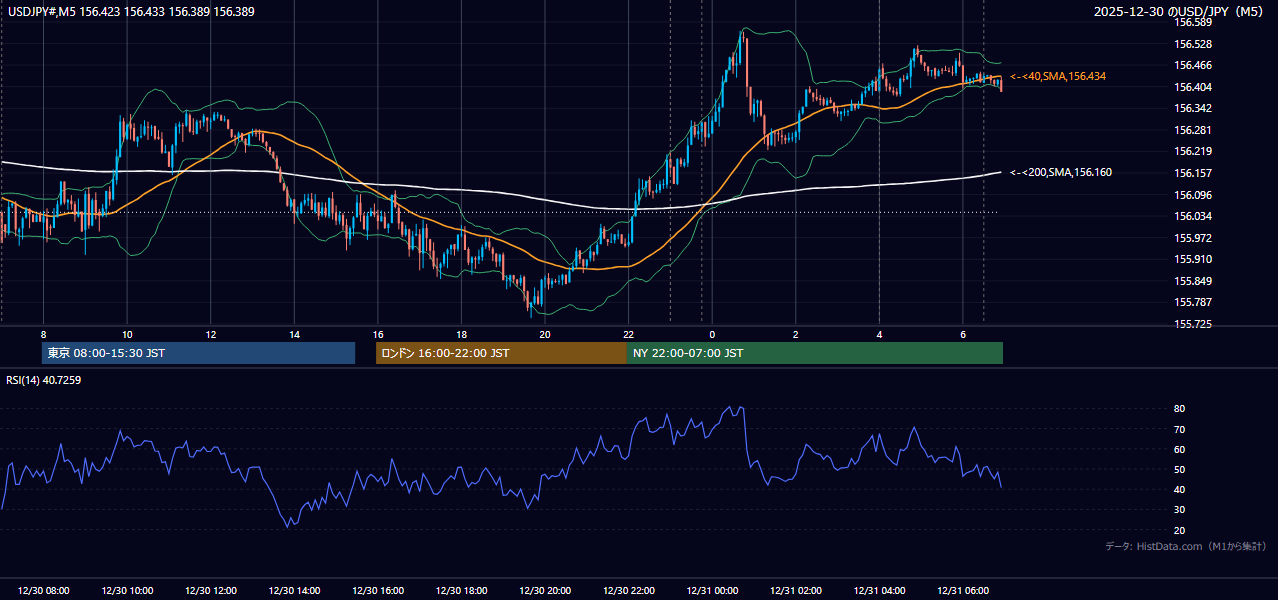Image resolution: width=1278 pixels, height=600 pixels.
Task: Click the 12/31 02:00 time label
Action: [x=796, y=591]
